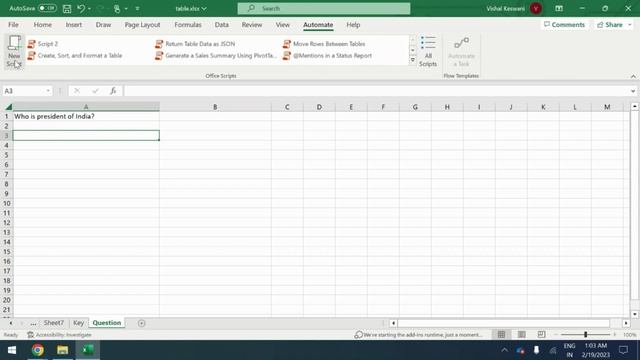Expand the Name Box dropdown
The width and height of the screenshot is (640, 360).
(x=48, y=91)
